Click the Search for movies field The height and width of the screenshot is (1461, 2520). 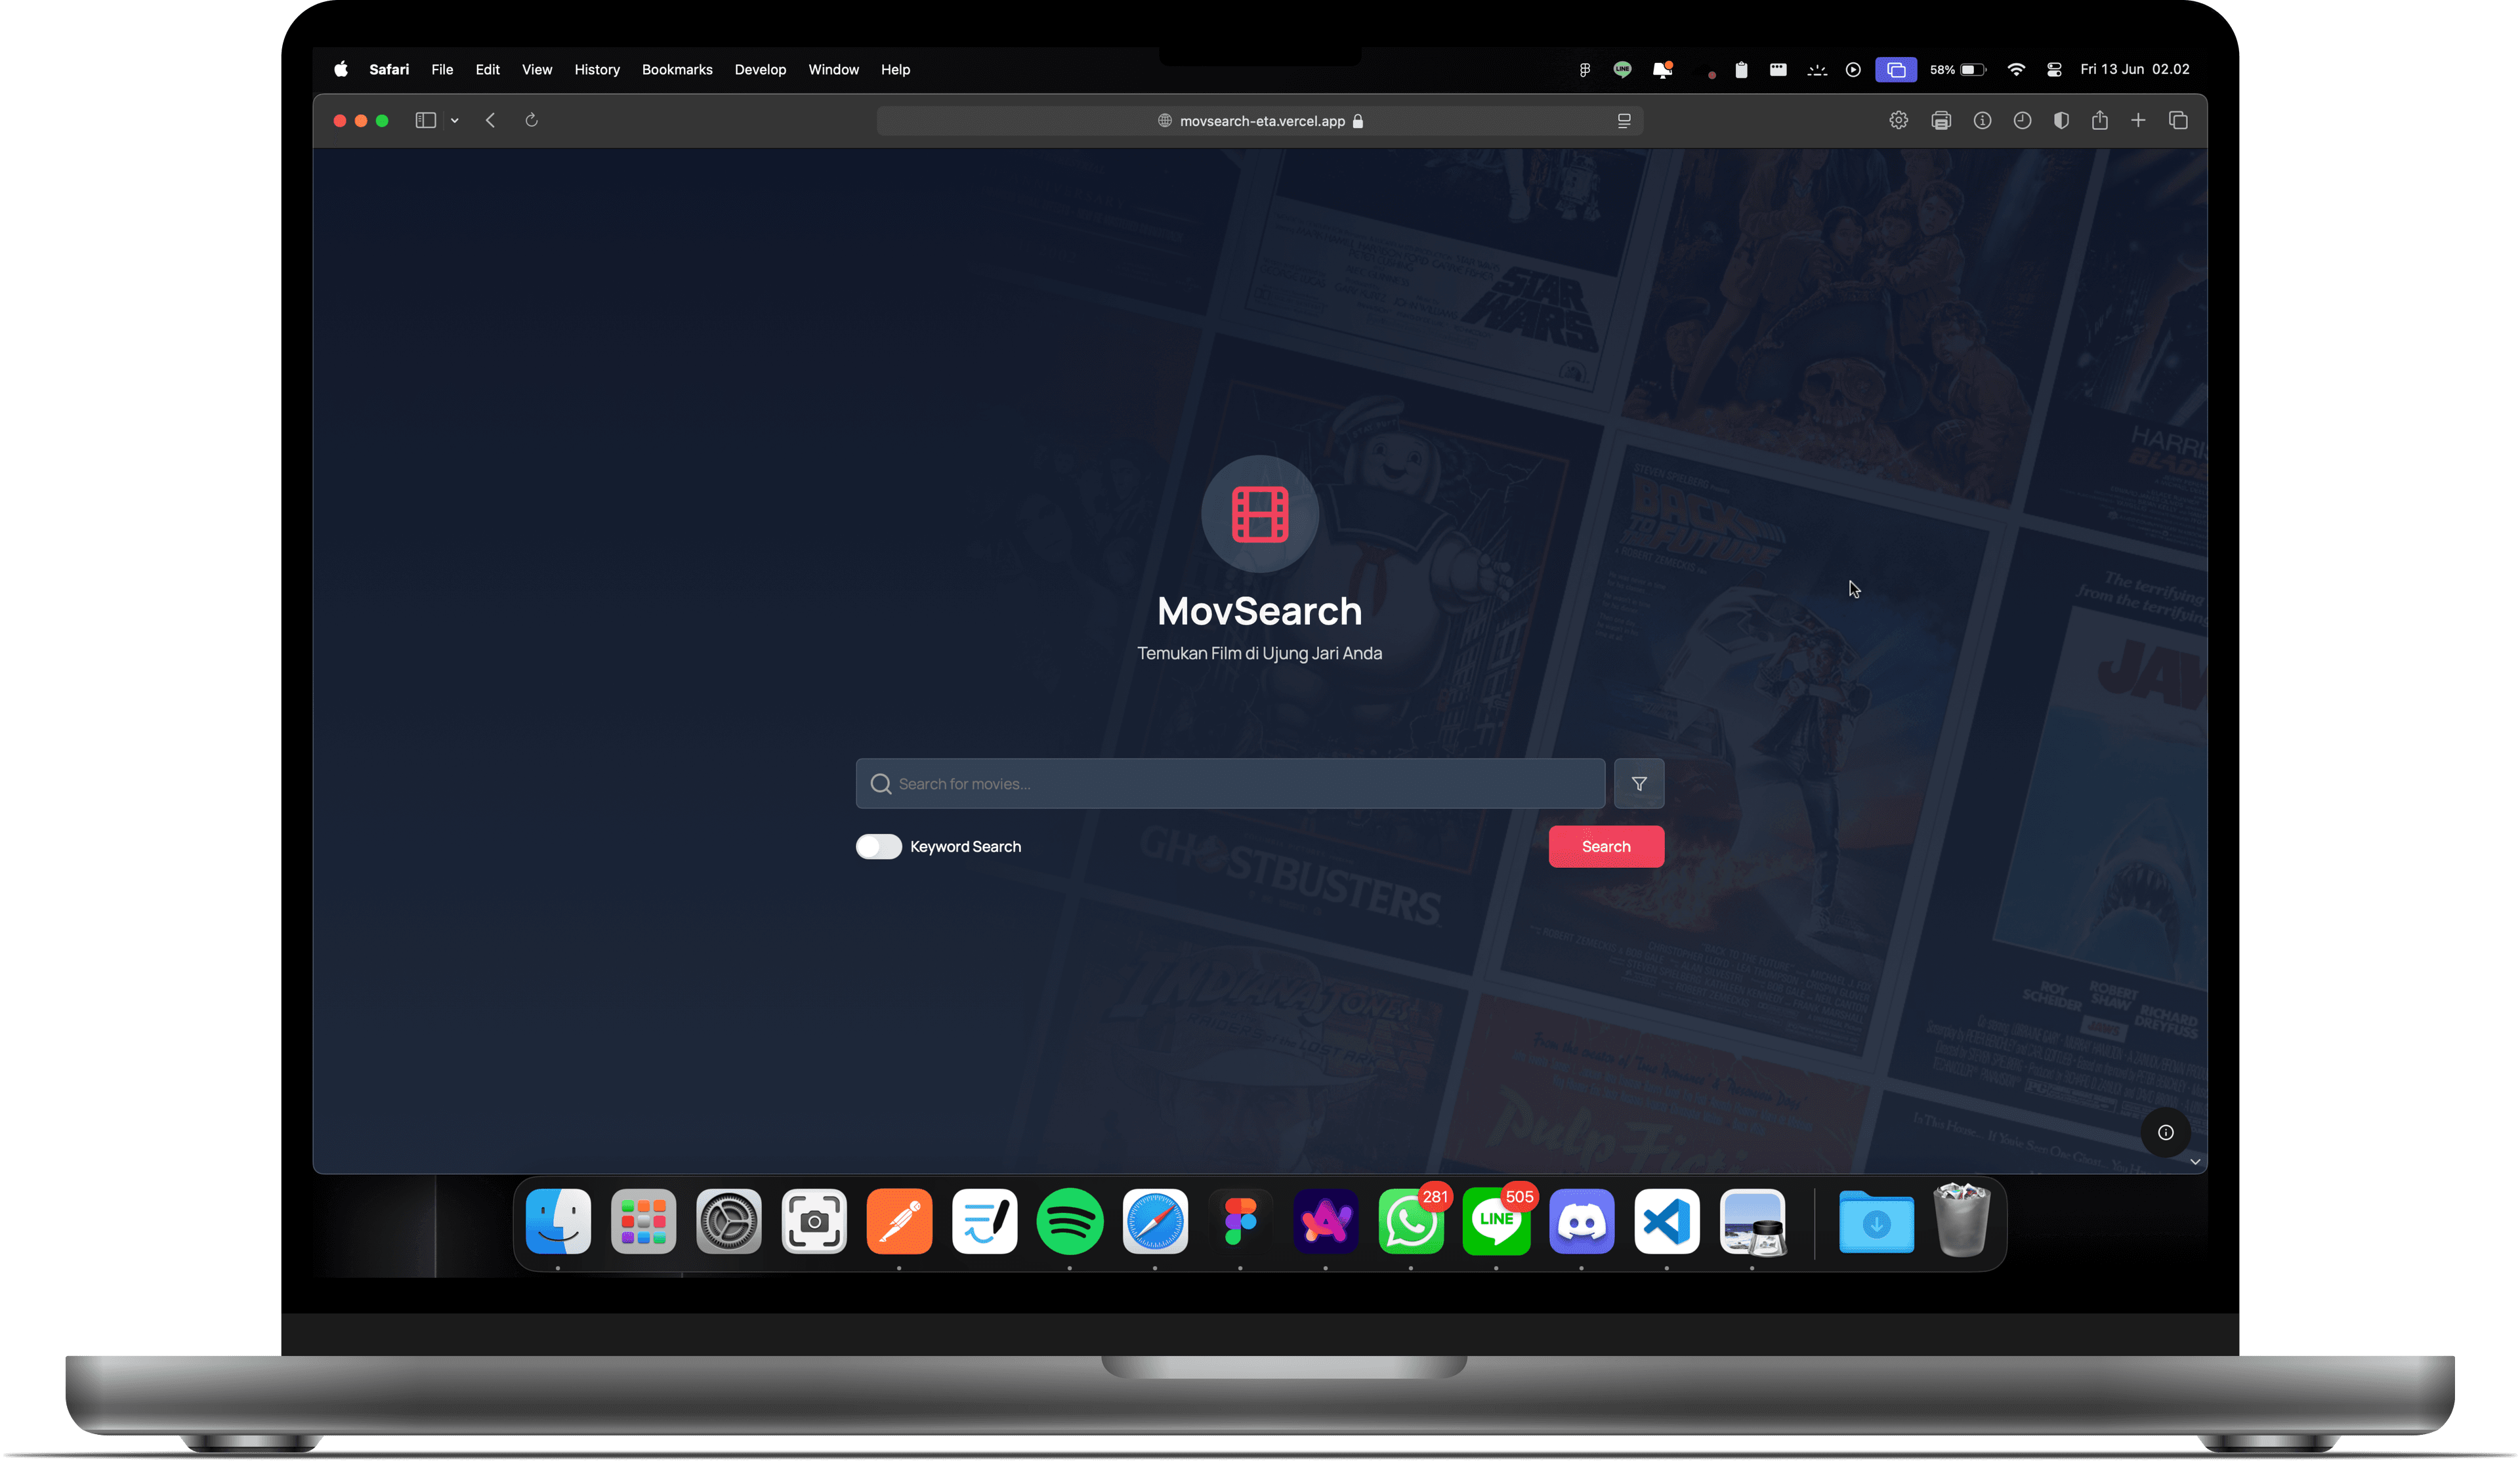[x=1230, y=784]
